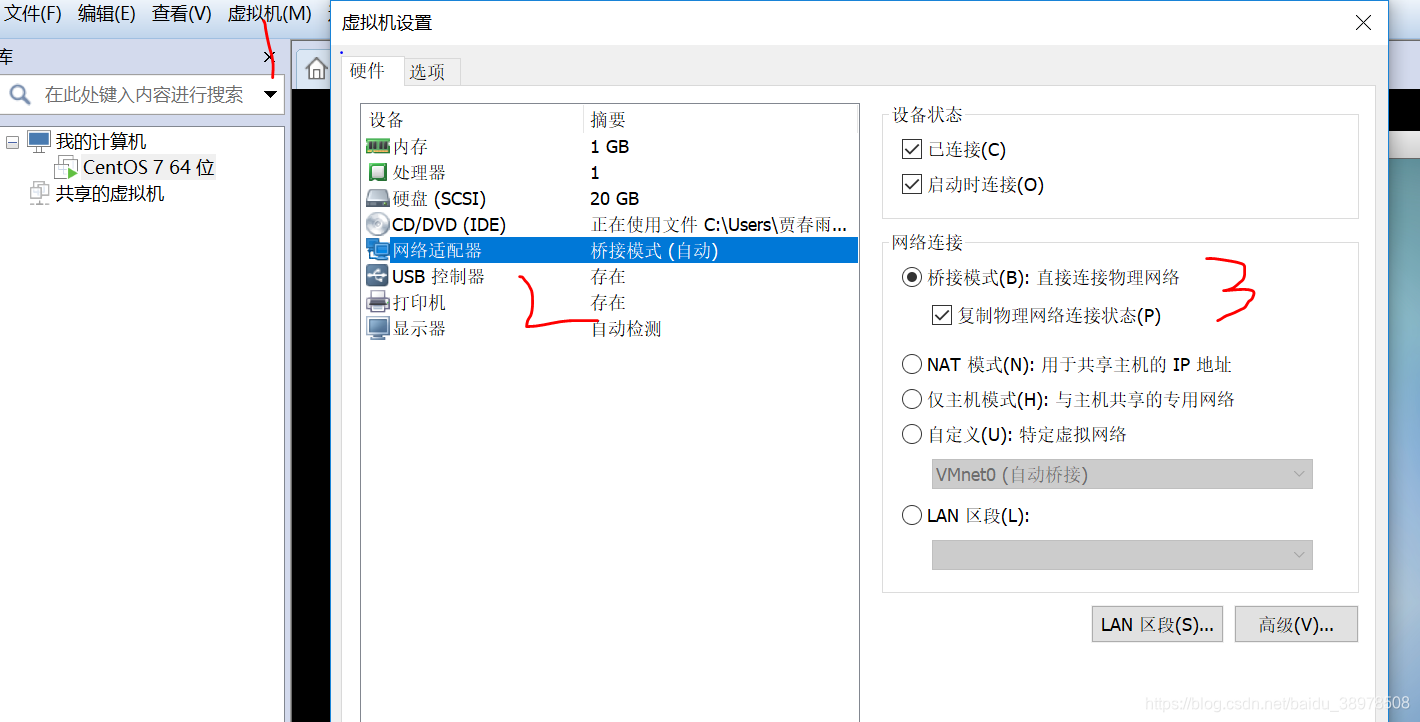The height and width of the screenshot is (722, 1420).
Task: Open the VM (虚拟机) menu
Action: [x=269, y=14]
